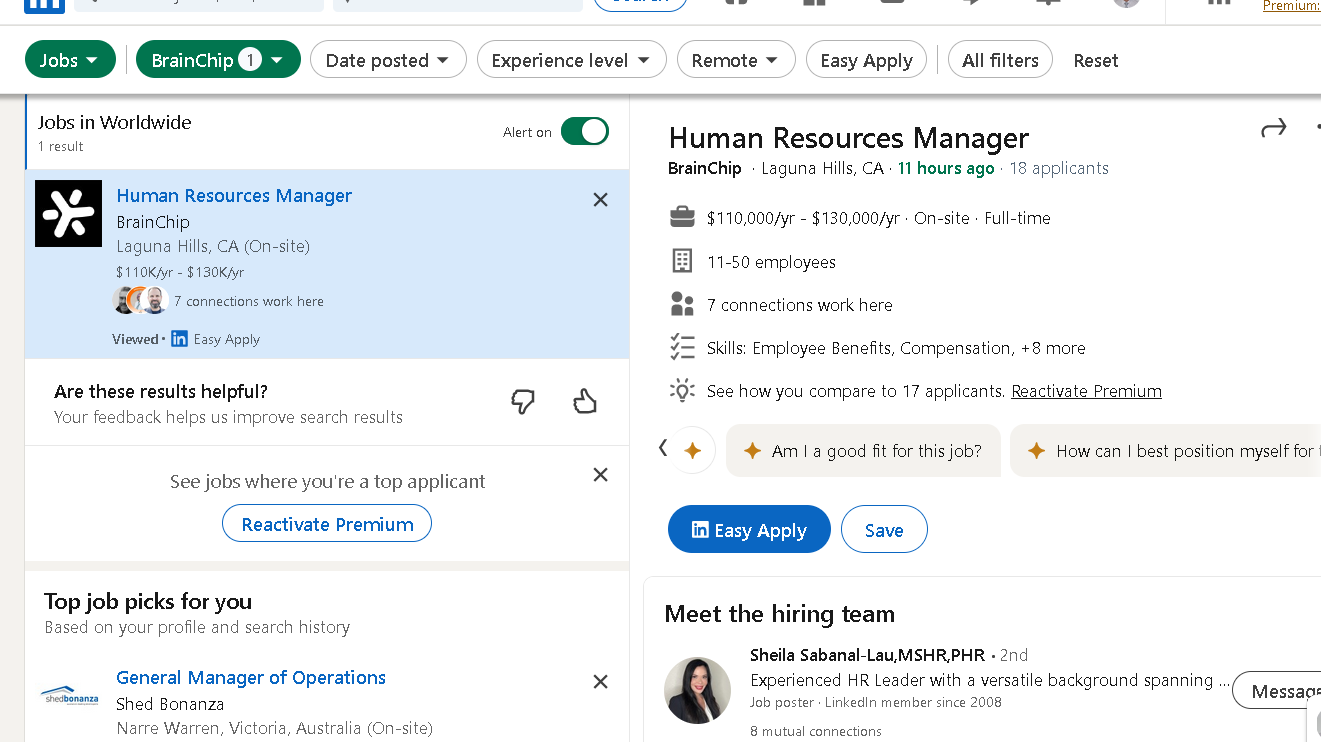
Task: Click the thumbs down feedback icon
Action: (x=522, y=402)
